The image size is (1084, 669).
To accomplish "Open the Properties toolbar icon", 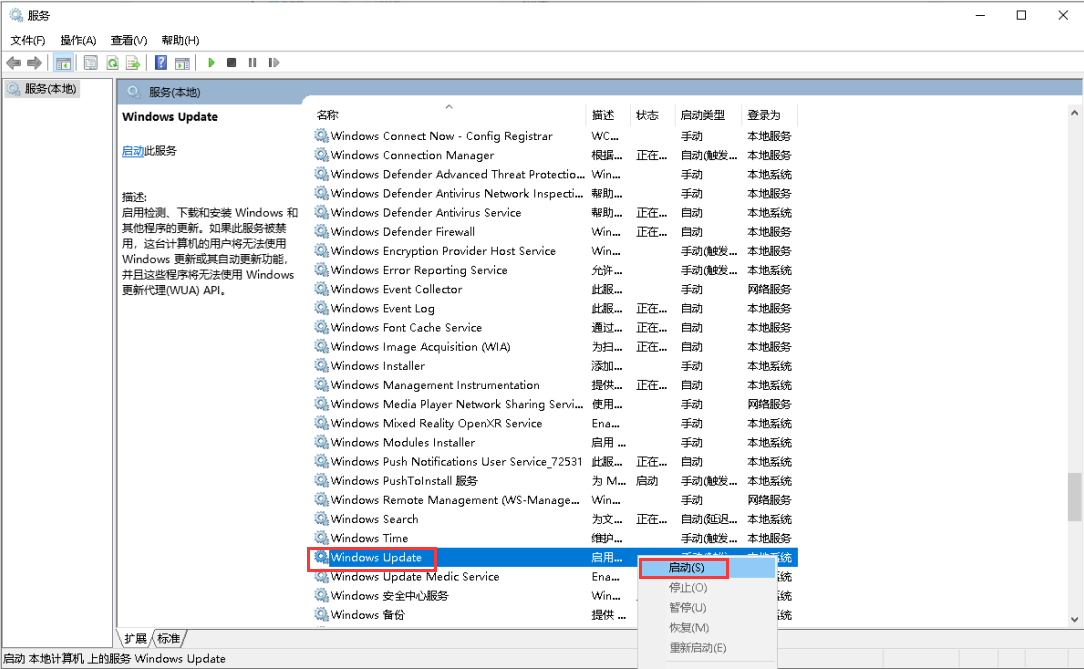I will 91,63.
